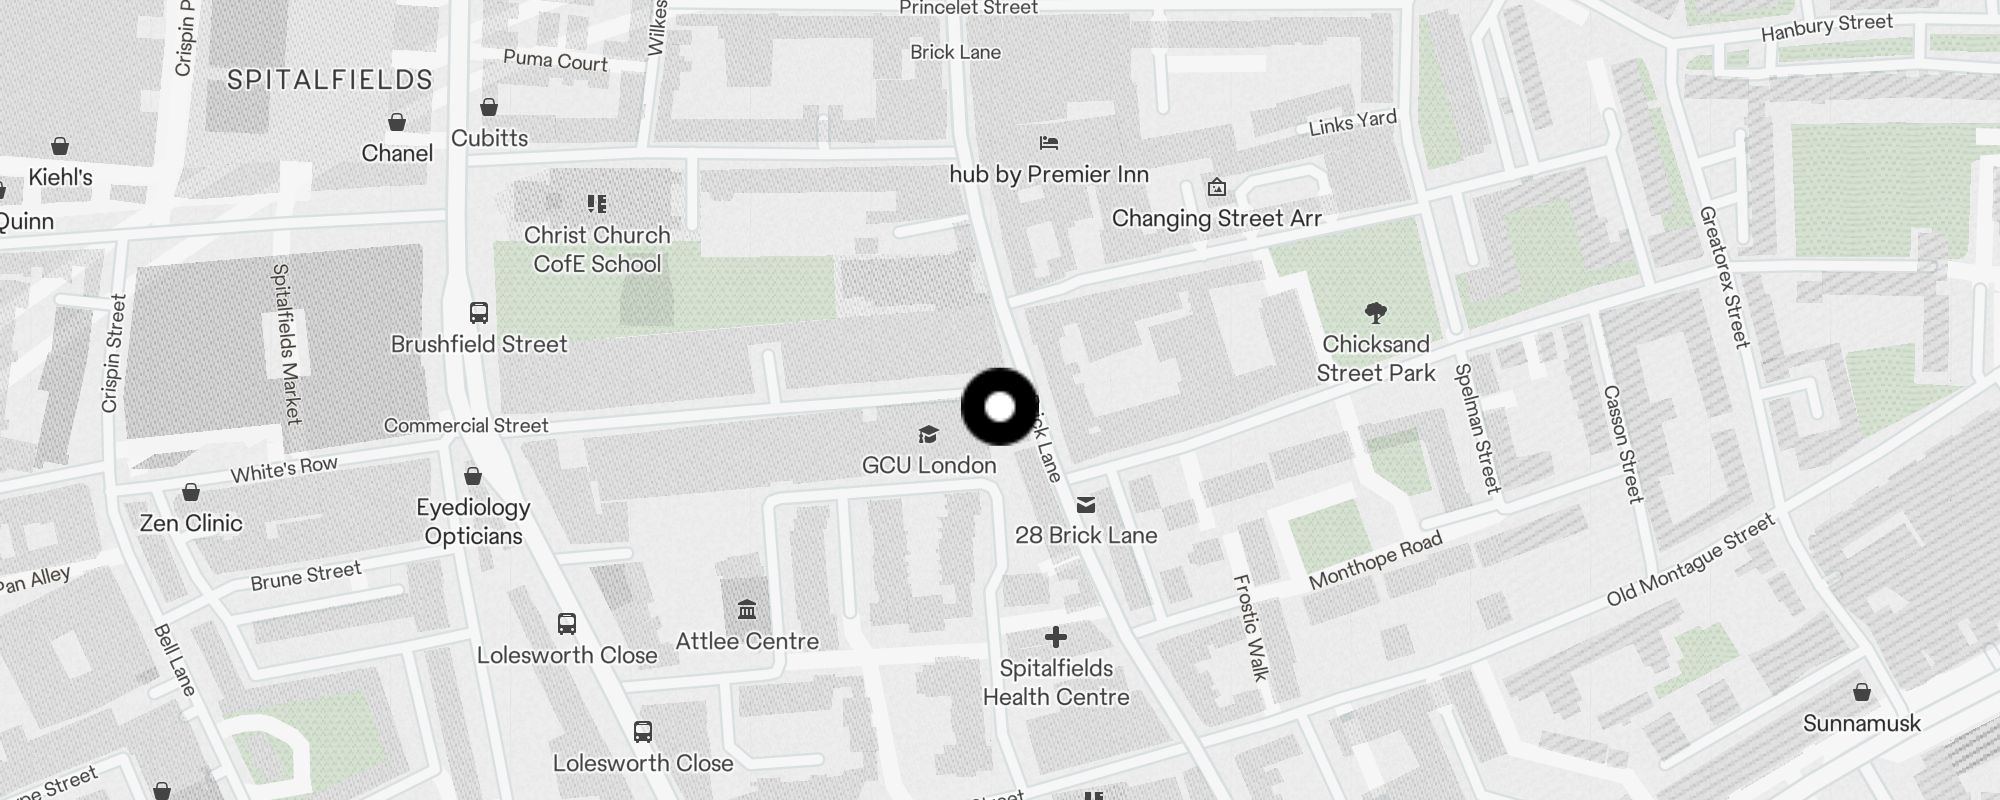
Task: Select the Zen Clinic shopping bag icon
Action: click(x=191, y=492)
